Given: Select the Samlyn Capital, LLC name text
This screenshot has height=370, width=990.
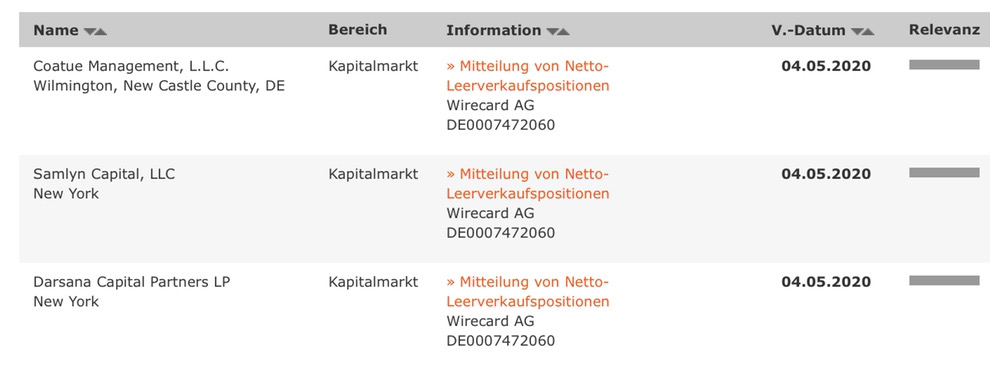Looking at the screenshot, I should (x=104, y=174).
